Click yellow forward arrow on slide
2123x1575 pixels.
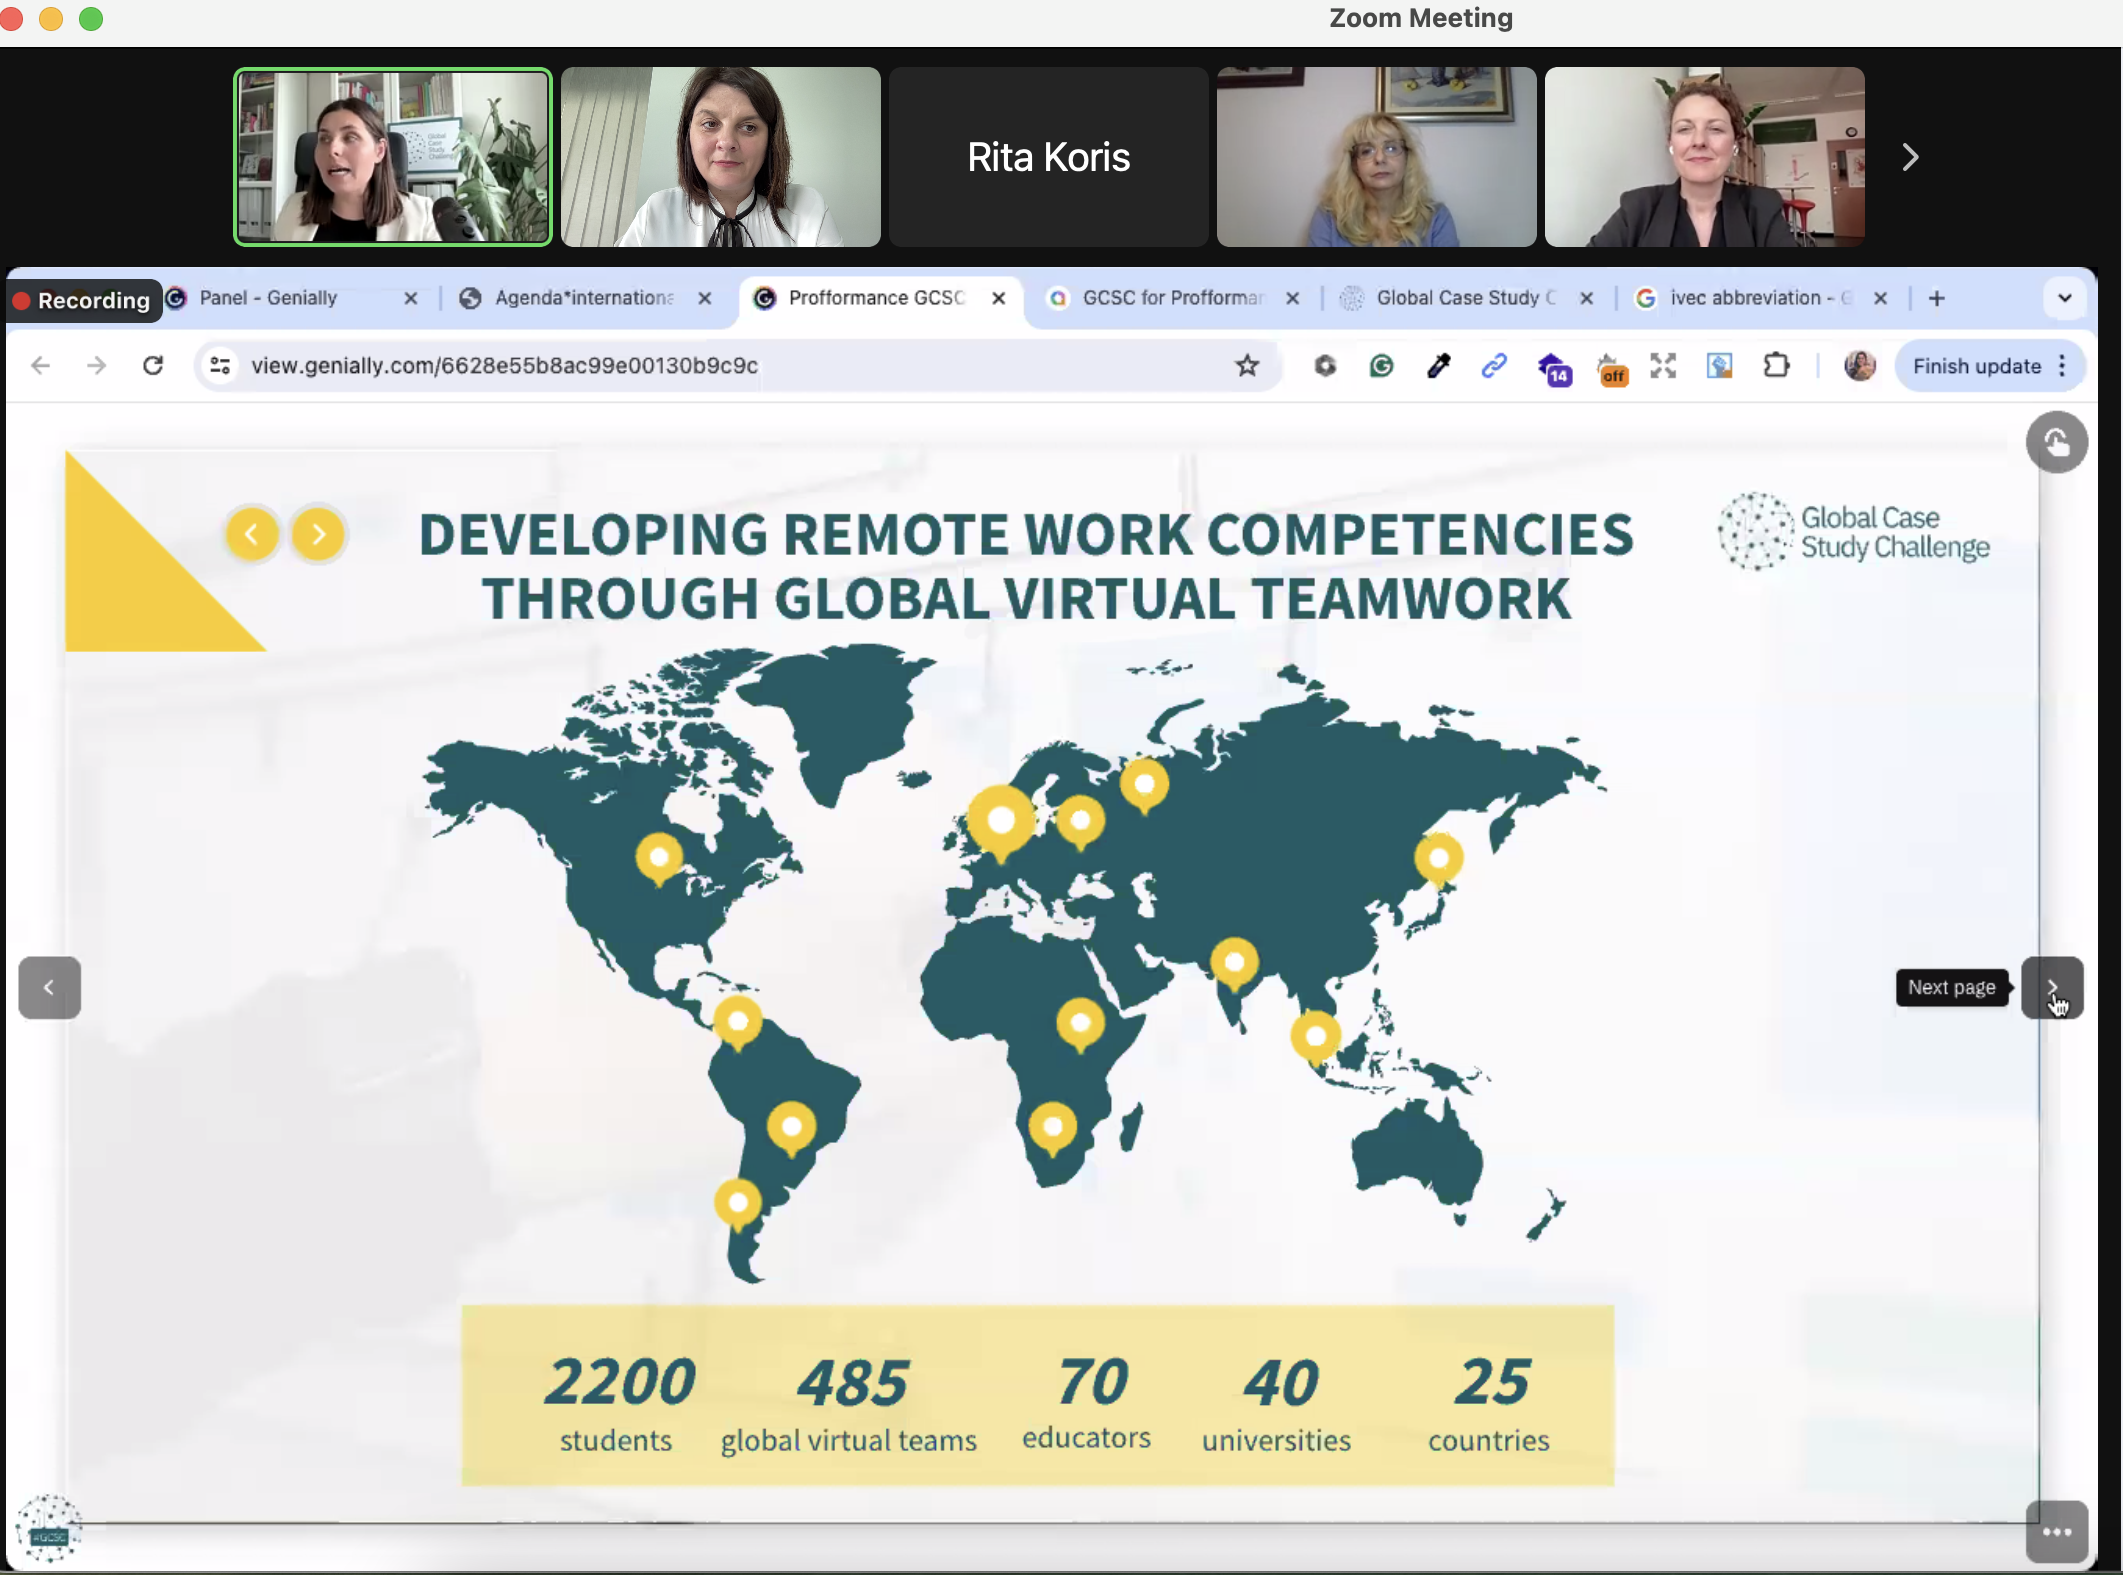click(318, 534)
